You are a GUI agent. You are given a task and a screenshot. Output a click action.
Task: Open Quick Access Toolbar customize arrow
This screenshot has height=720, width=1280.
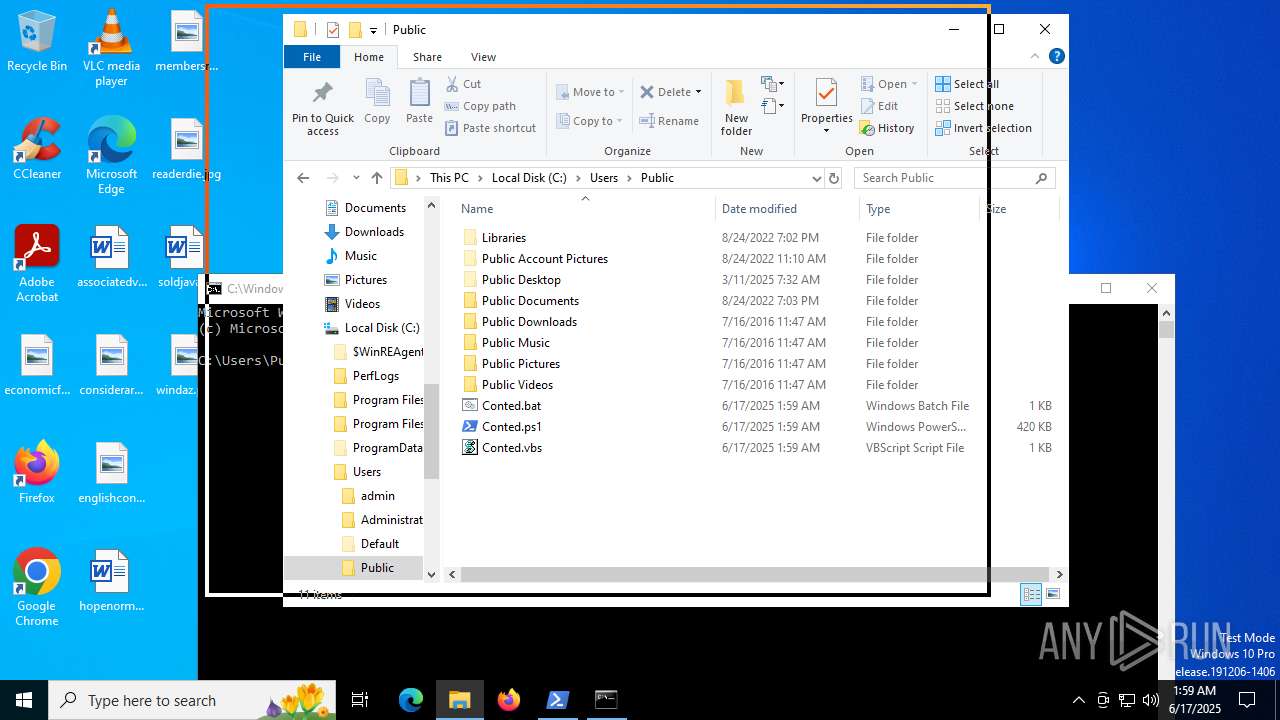373,30
